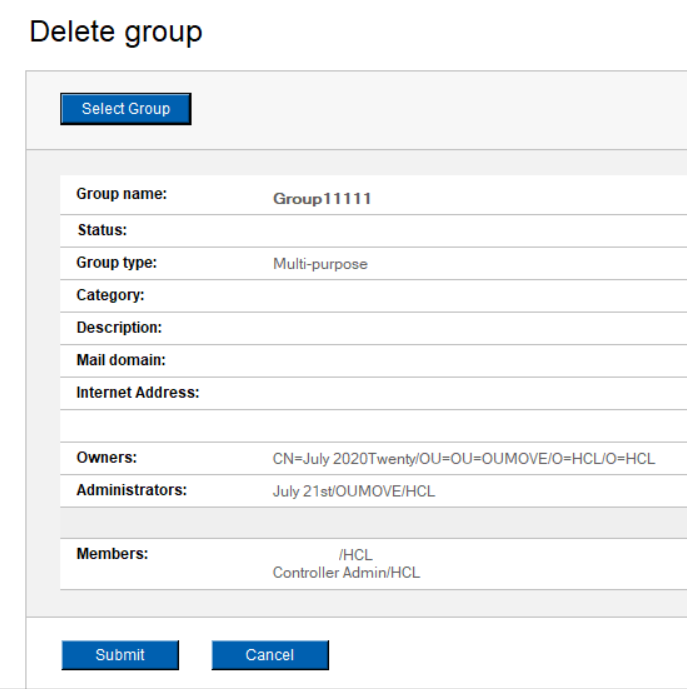Click the Status label
The width and height of the screenshot is (687, 689).
point(102,230)
